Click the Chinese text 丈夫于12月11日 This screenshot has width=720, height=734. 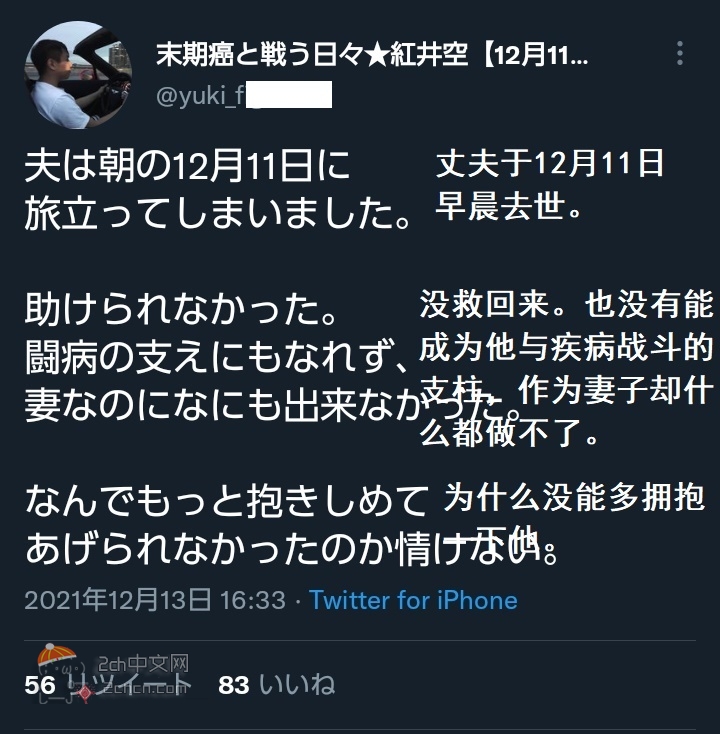(x=550, y=164)
